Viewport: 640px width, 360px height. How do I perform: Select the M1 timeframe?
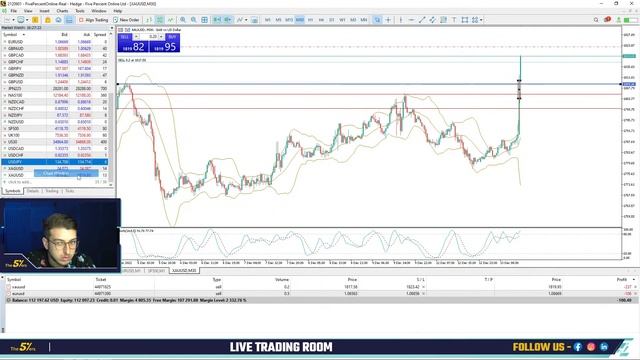(x=268, y=20)
